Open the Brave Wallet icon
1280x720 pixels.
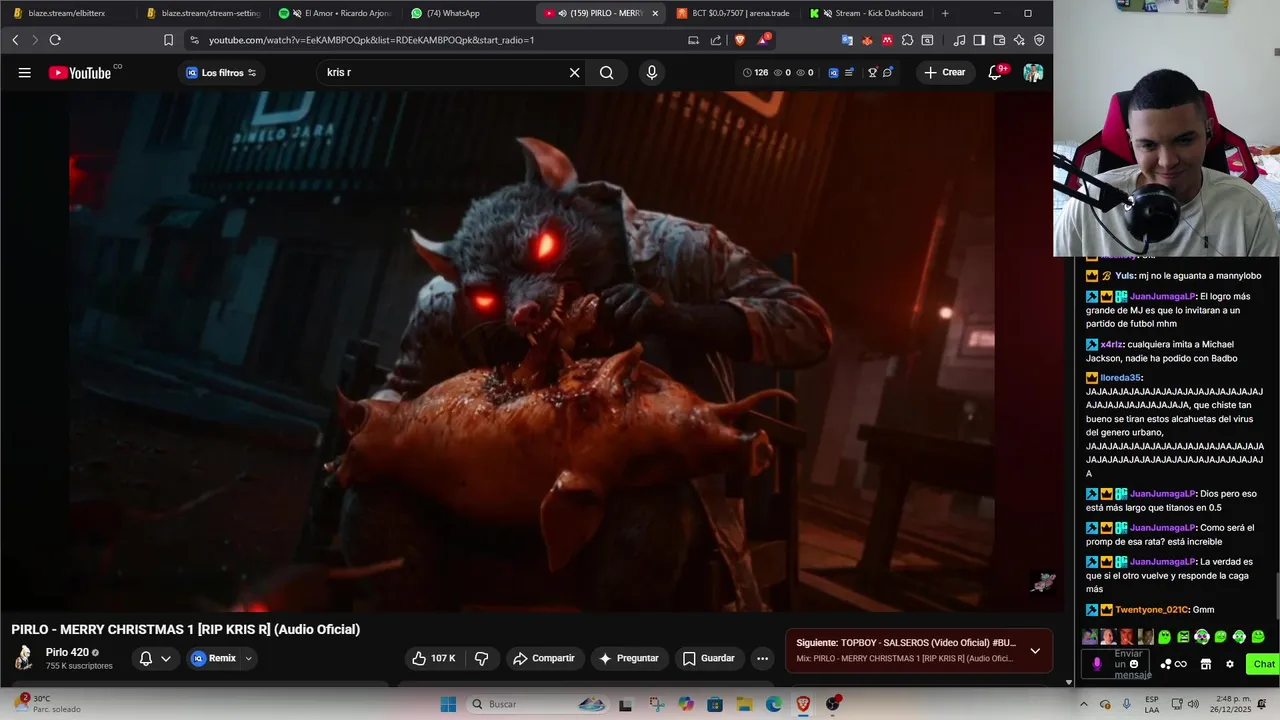pos(999,40)
